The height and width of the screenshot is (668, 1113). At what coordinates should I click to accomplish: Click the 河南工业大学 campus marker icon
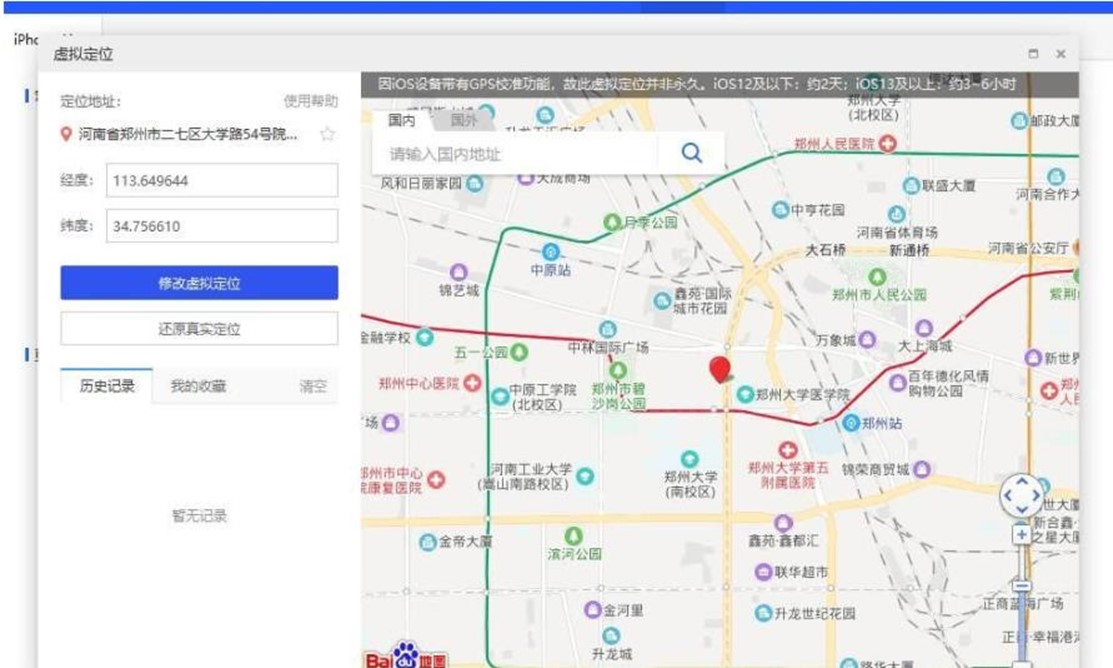585,476
